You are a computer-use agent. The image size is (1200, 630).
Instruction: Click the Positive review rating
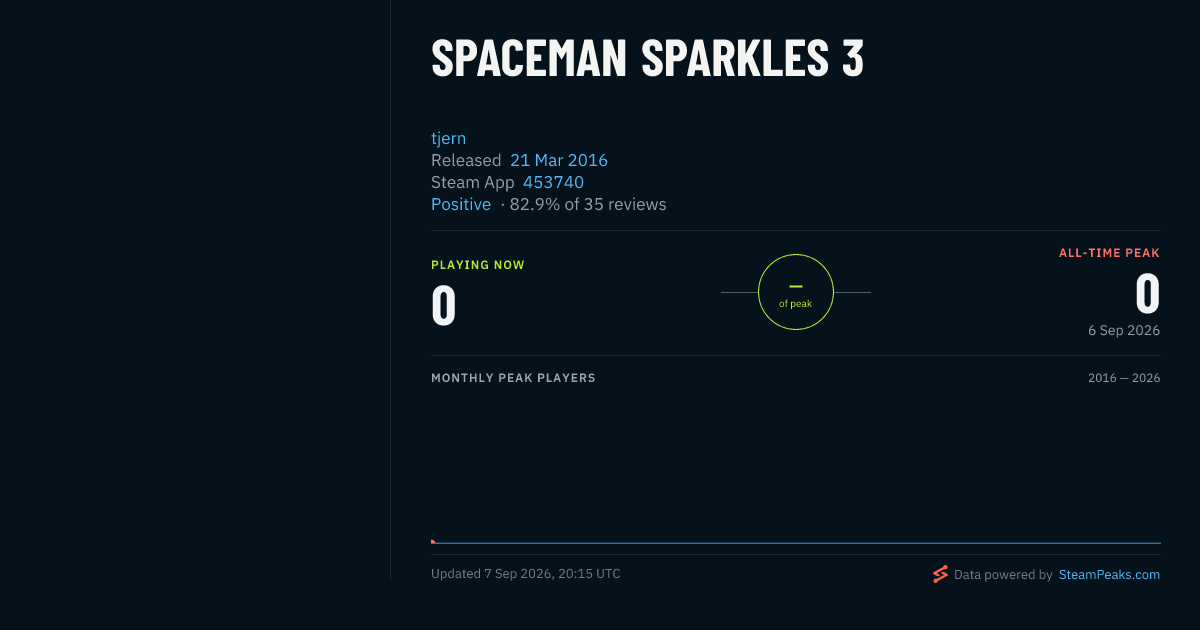[461, 204]
